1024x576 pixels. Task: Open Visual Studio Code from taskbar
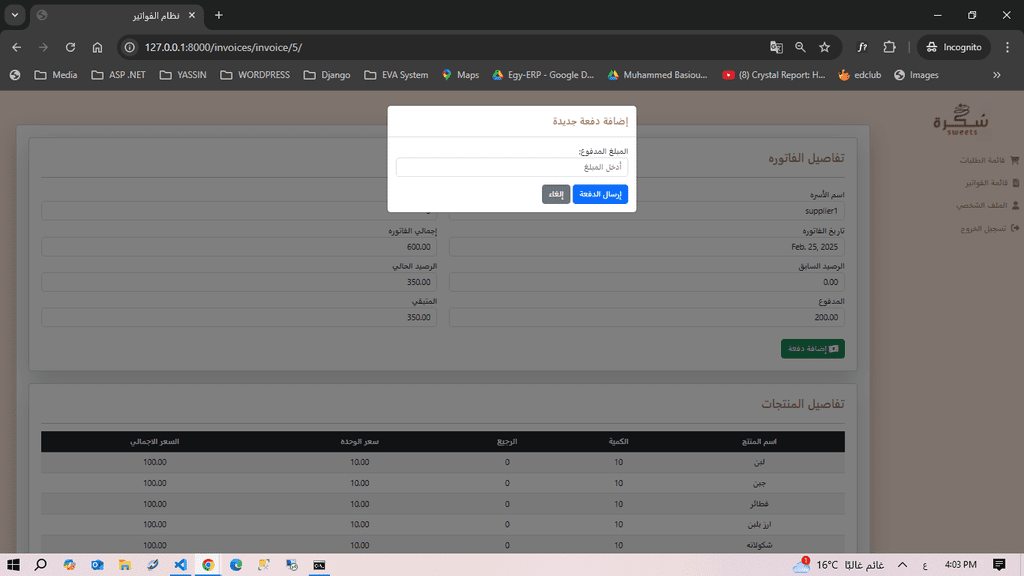click(x=180, y=565)
